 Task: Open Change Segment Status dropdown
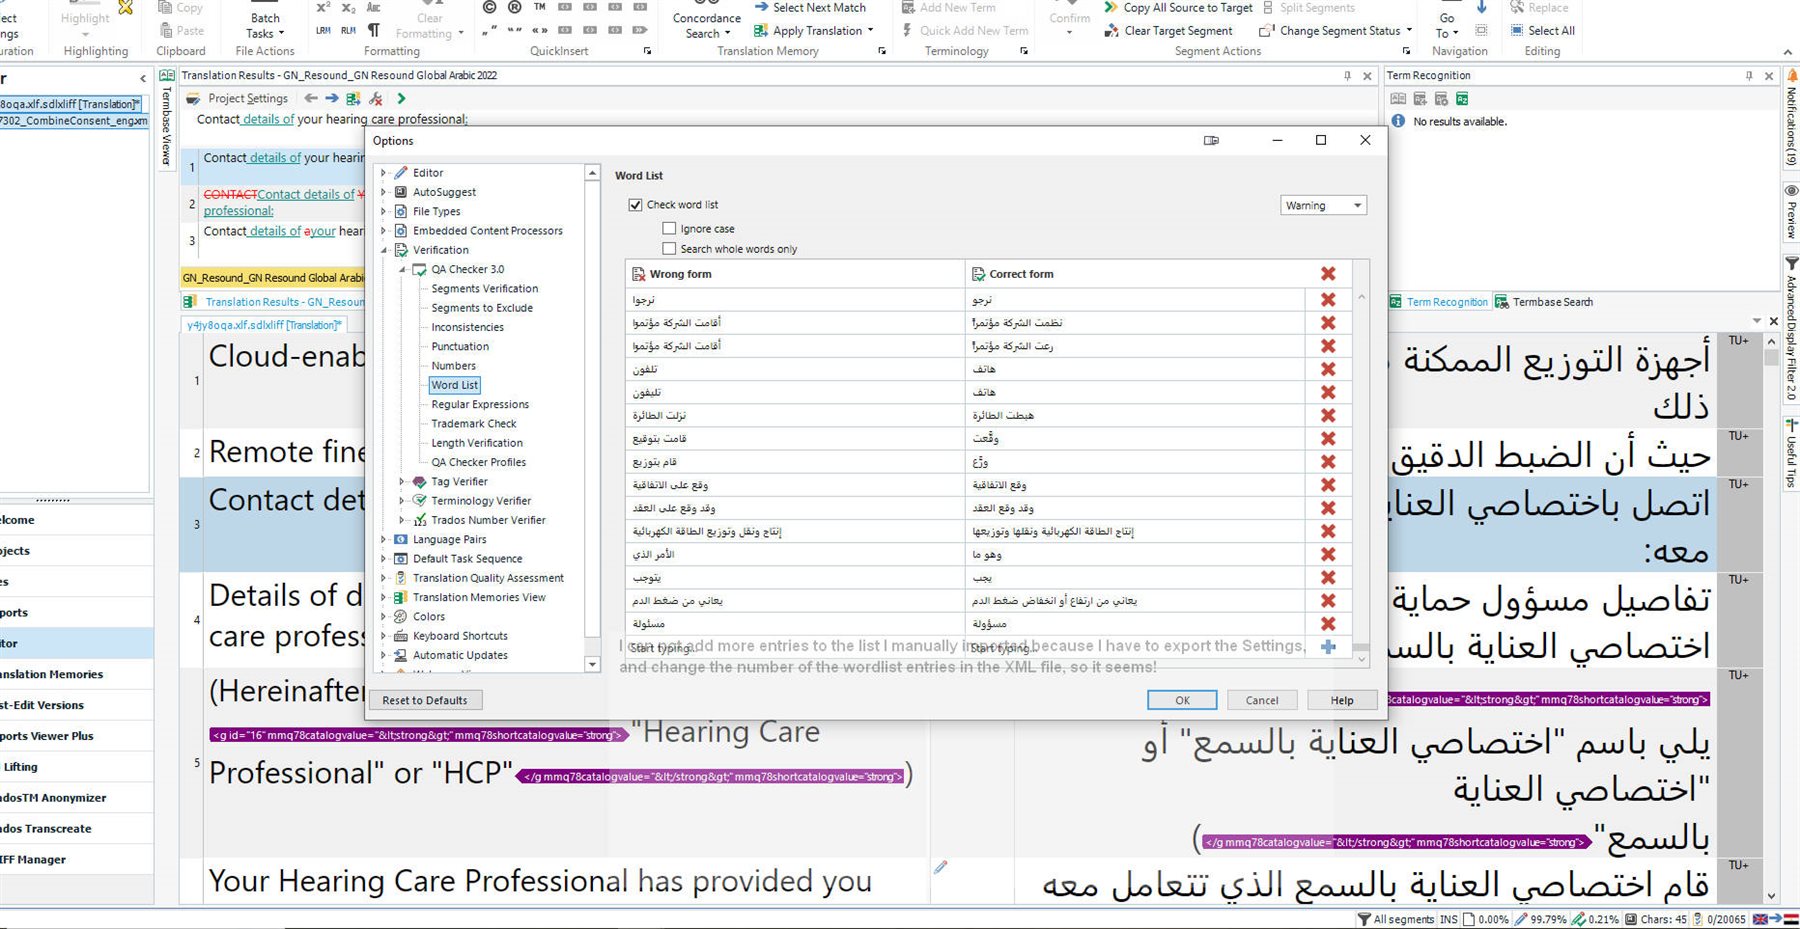(1336, 30)
